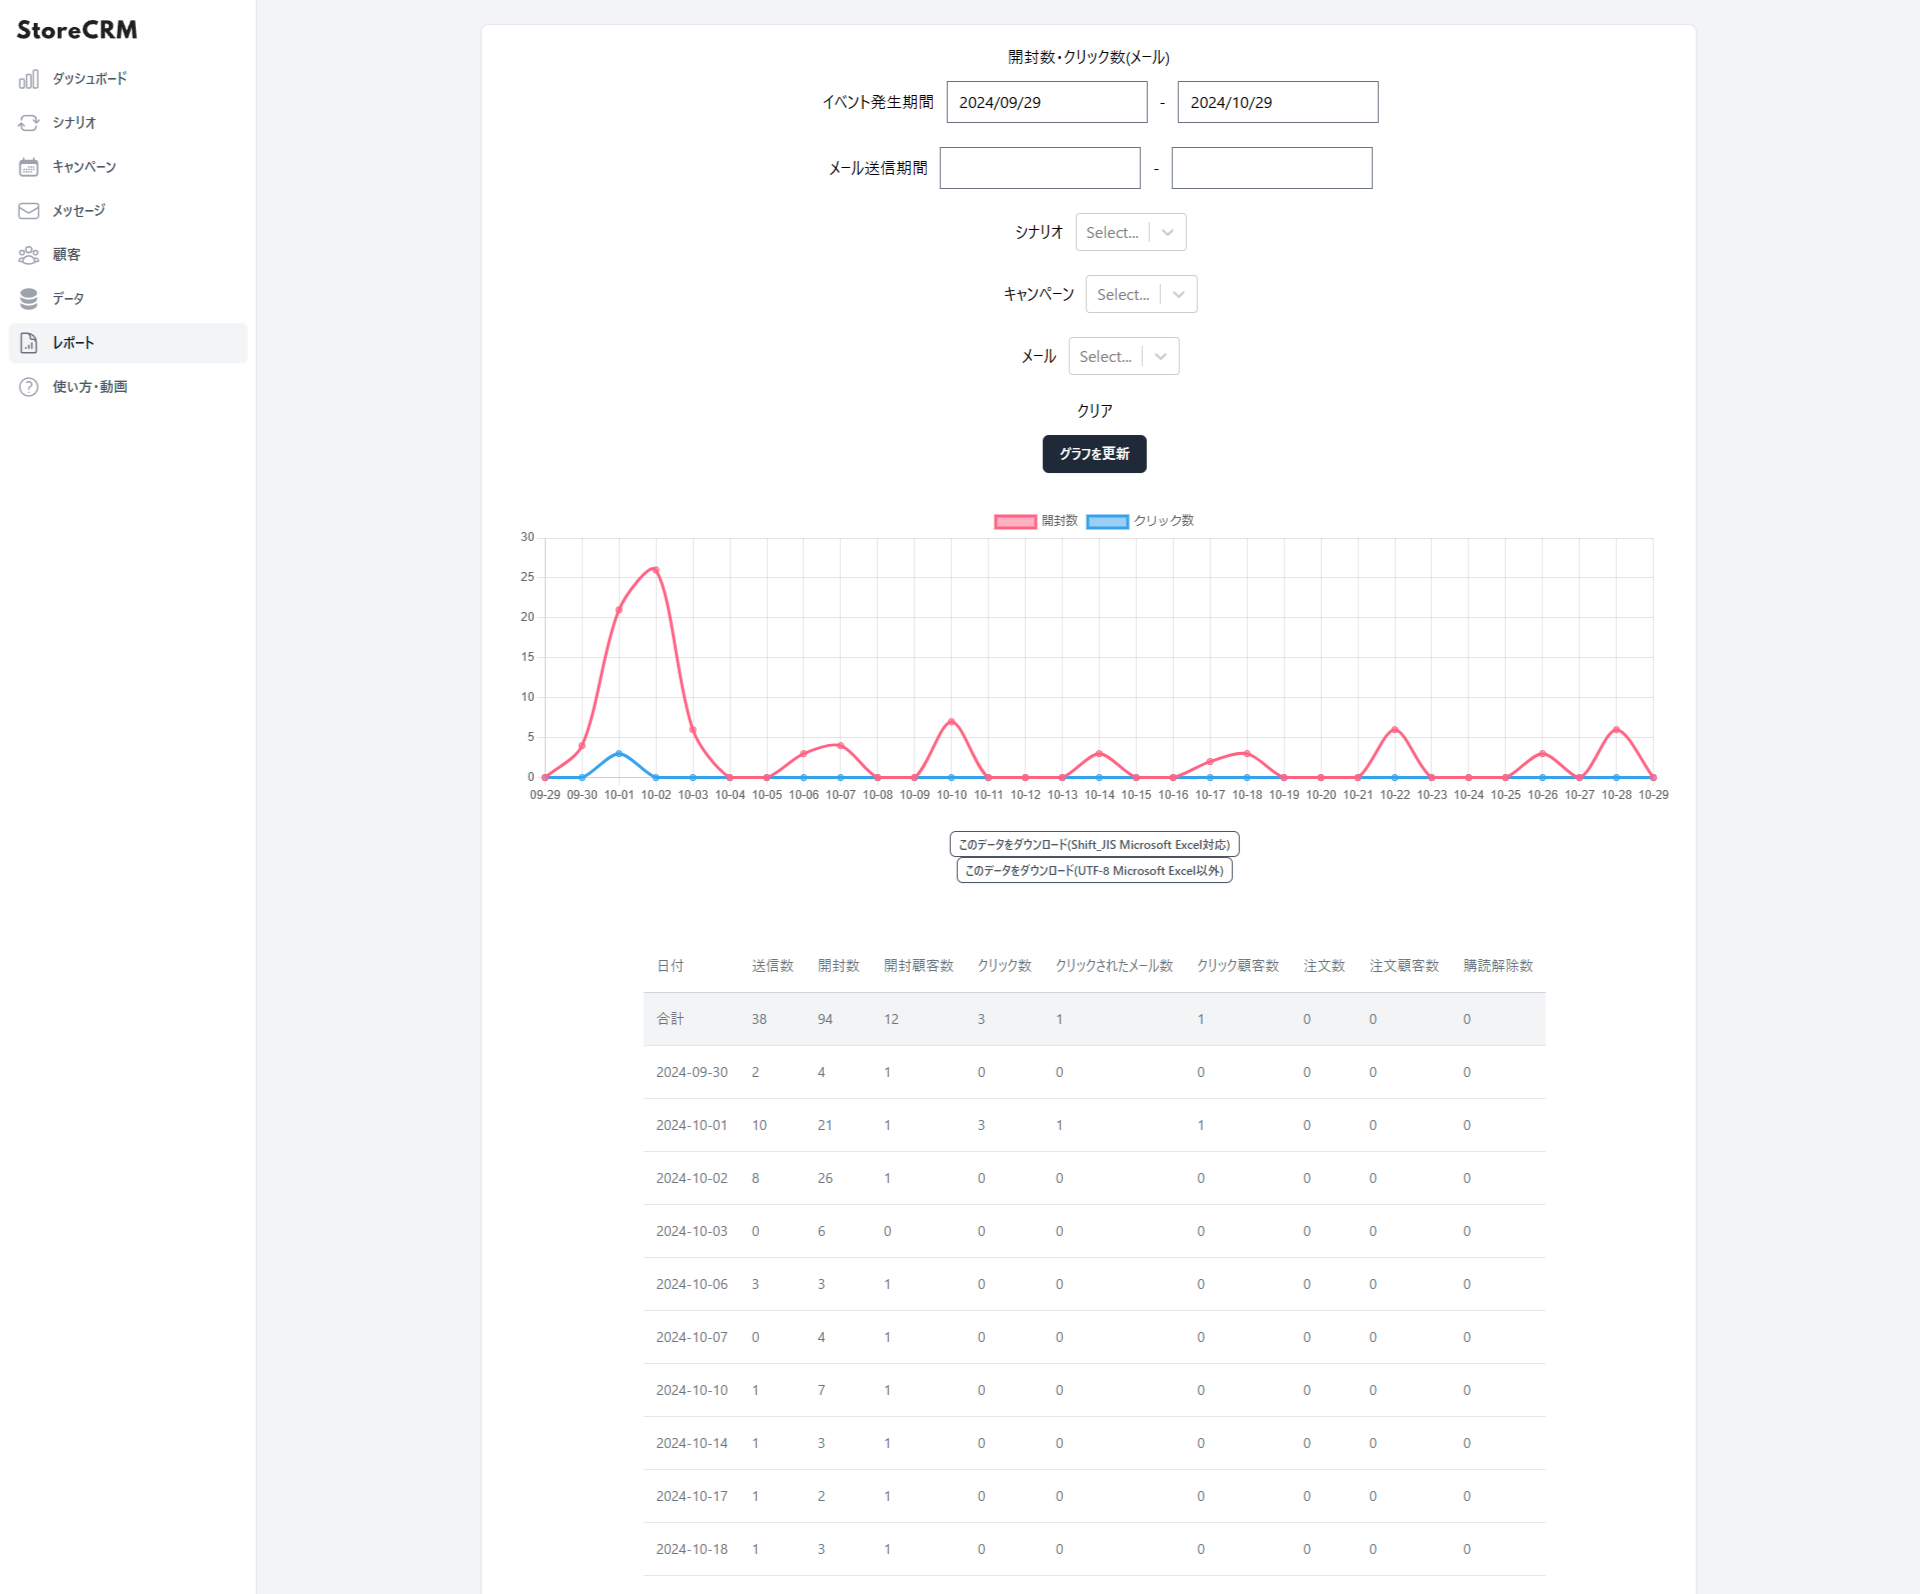The image size is (1920, 1594).
Task: Click the data database stack icon
Action: tap(29, 299)
